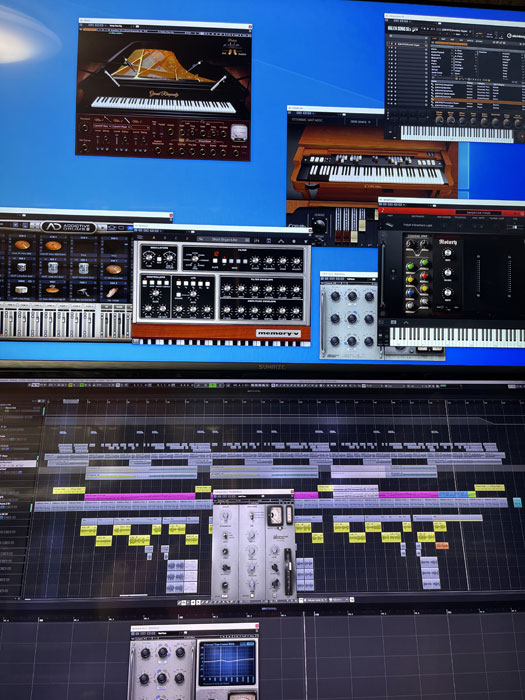Click the Addictive Drums logo badge

click(69, 227)
